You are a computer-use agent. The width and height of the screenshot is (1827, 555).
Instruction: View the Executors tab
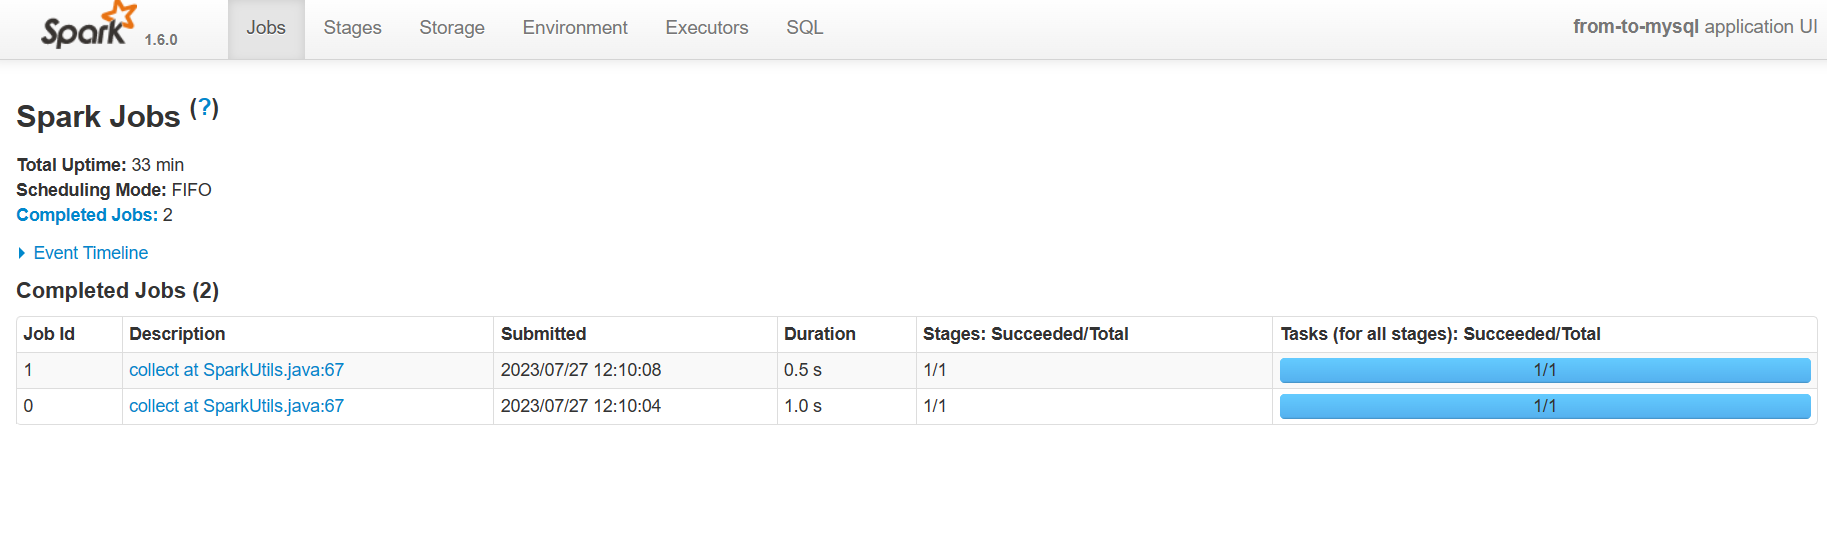point(707,28)
